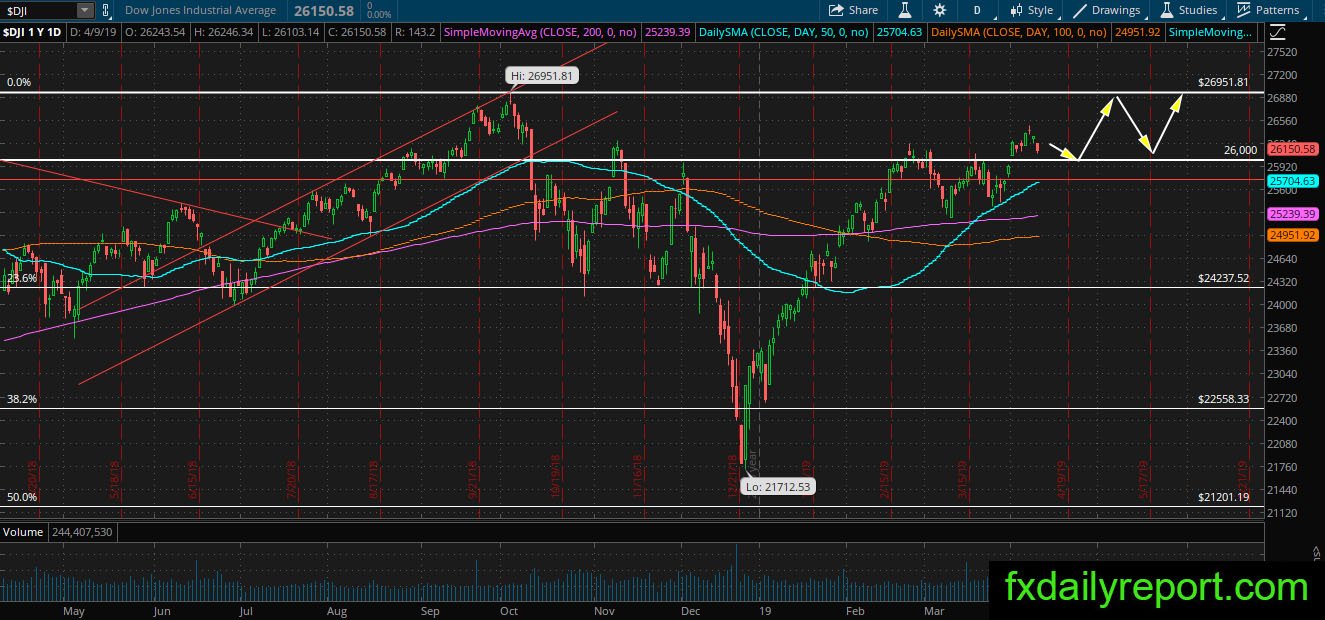Click the Dec marker on time axis
1325x620 pixels.
coord(690,610)
